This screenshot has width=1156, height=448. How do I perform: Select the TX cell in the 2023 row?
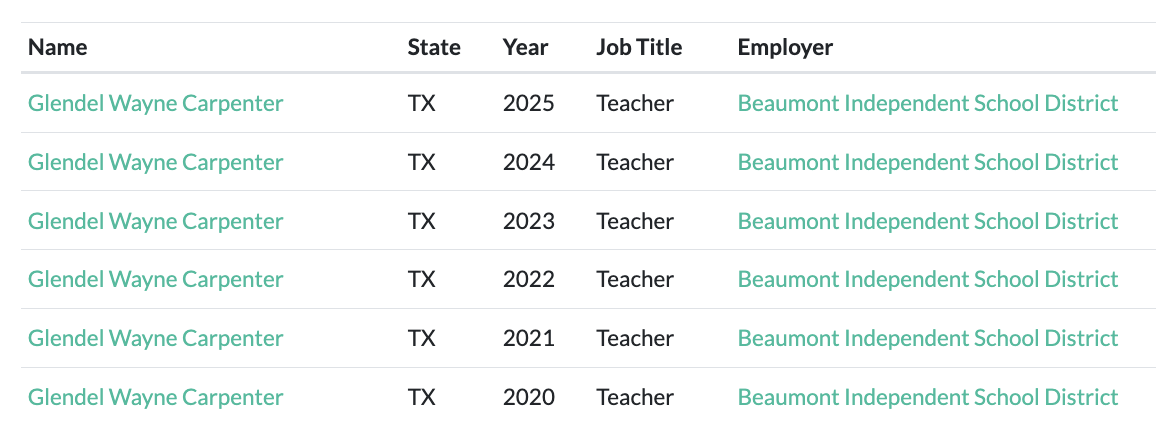point(422,221)
